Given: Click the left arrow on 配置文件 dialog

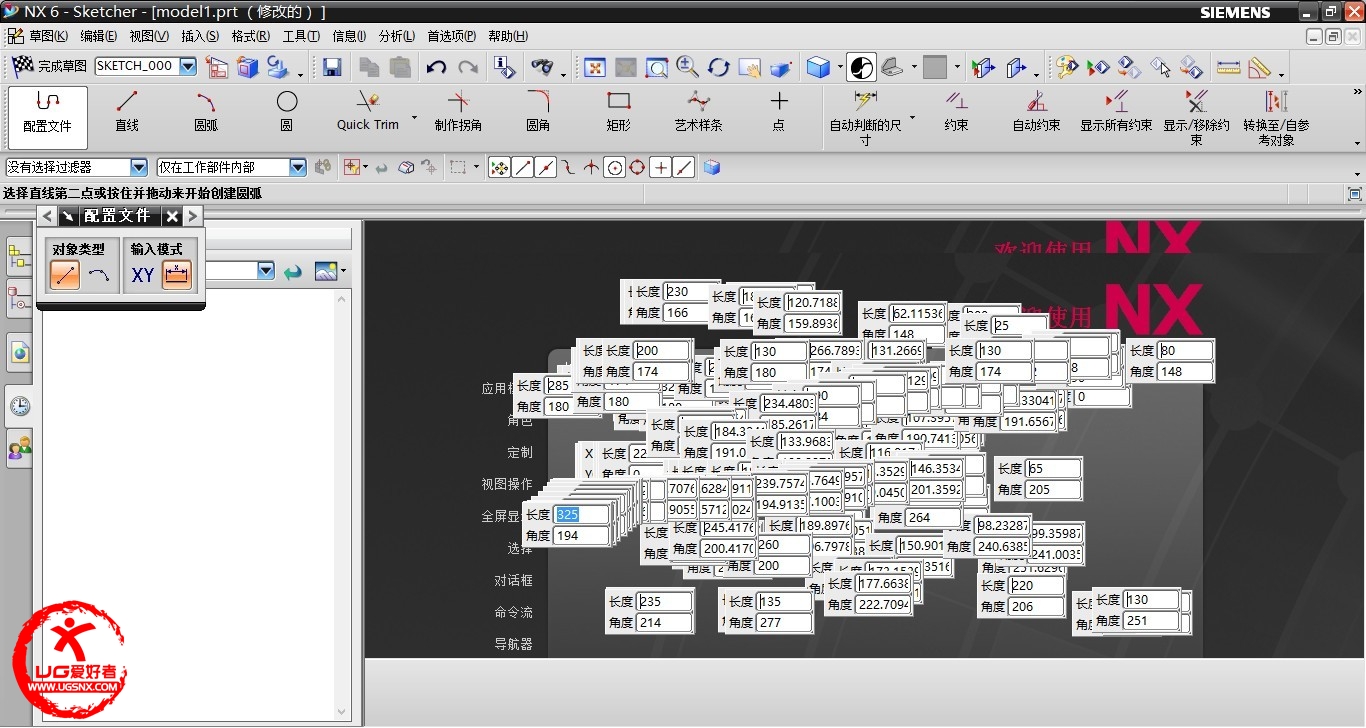Looking at the screenshot, I should [x=47, y=216].
